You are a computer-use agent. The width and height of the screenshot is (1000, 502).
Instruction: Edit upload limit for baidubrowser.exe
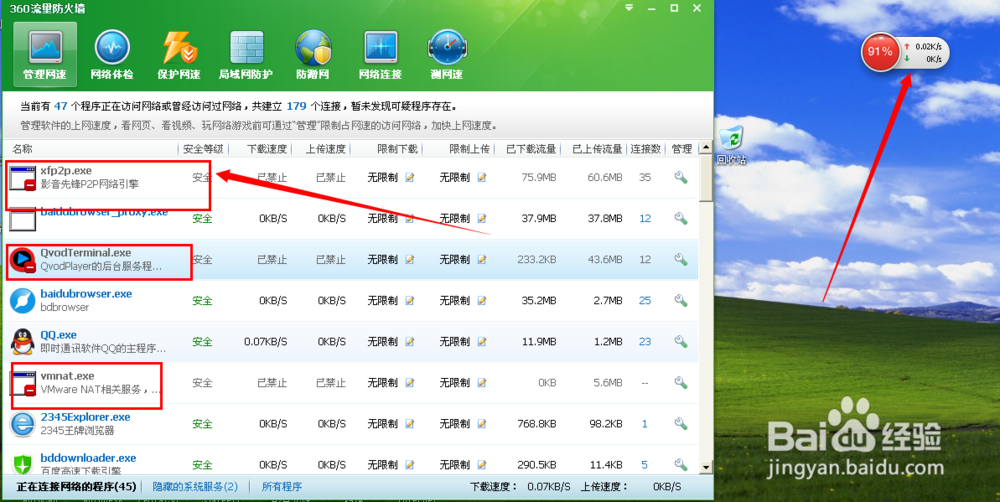[482, 300]
